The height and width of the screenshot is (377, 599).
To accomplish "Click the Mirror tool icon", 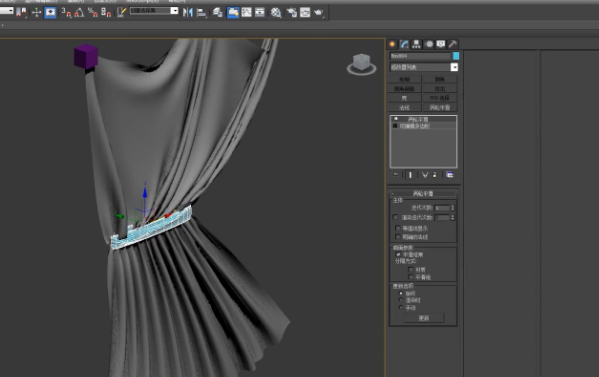I will [188, 12].
